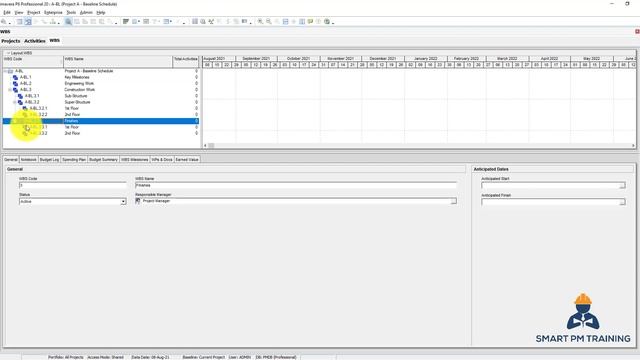The width and height of the screenshot is (640, 360).
Task: Click the highlighted layout toggle toolbar icon
Action: (x=28, y=21)
